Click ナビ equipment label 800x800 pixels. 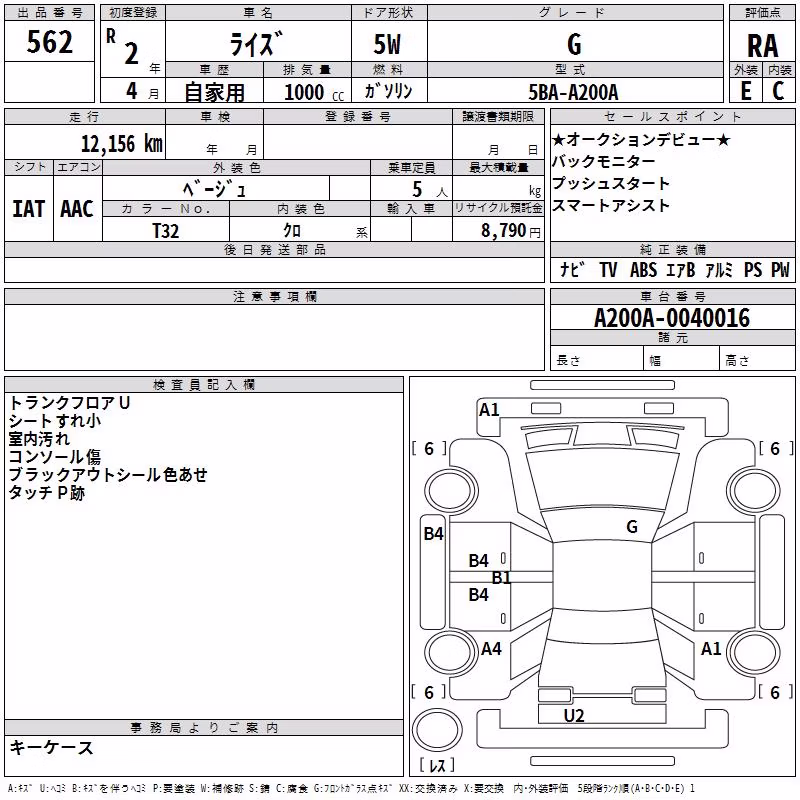572,269
